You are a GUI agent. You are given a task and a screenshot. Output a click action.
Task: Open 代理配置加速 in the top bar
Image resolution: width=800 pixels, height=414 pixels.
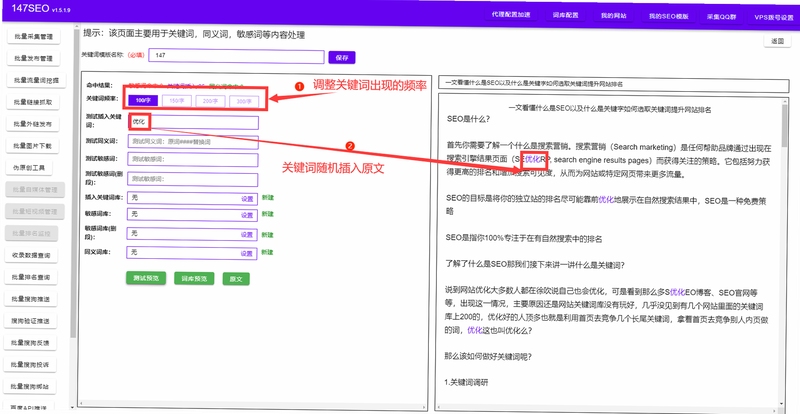point(511,15)
